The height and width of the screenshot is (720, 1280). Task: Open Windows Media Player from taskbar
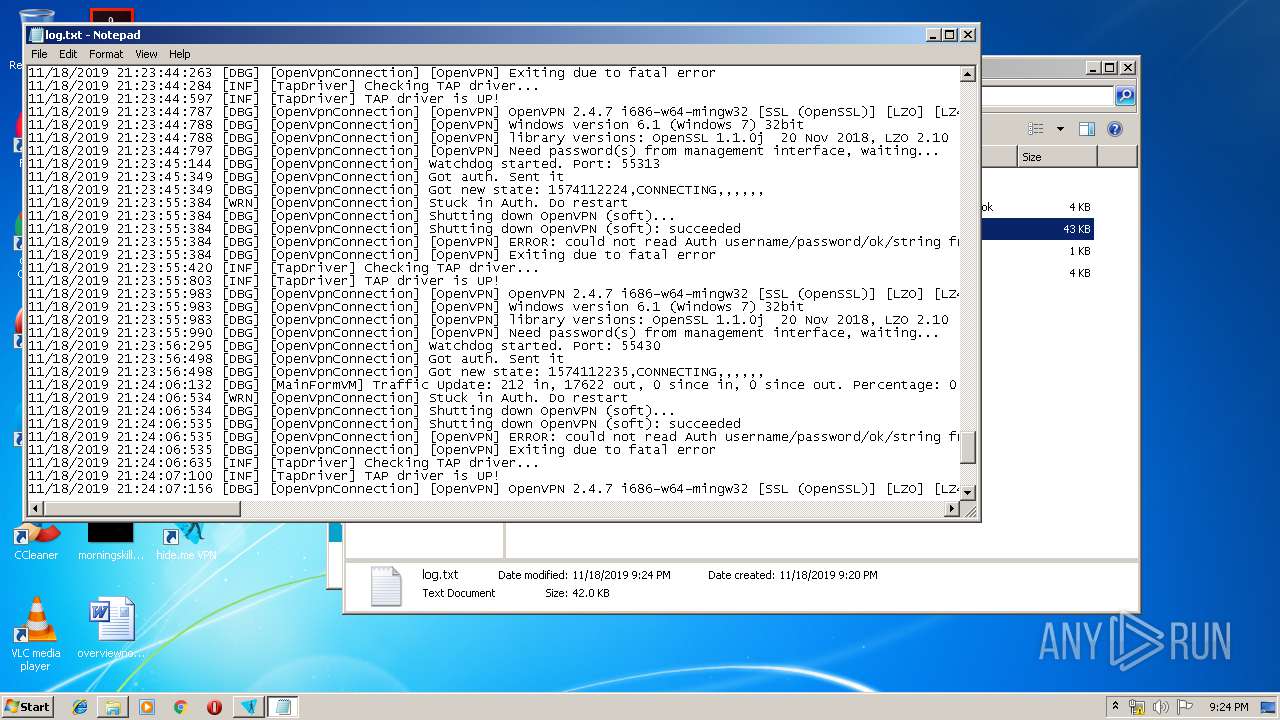(x=147, y=707)
